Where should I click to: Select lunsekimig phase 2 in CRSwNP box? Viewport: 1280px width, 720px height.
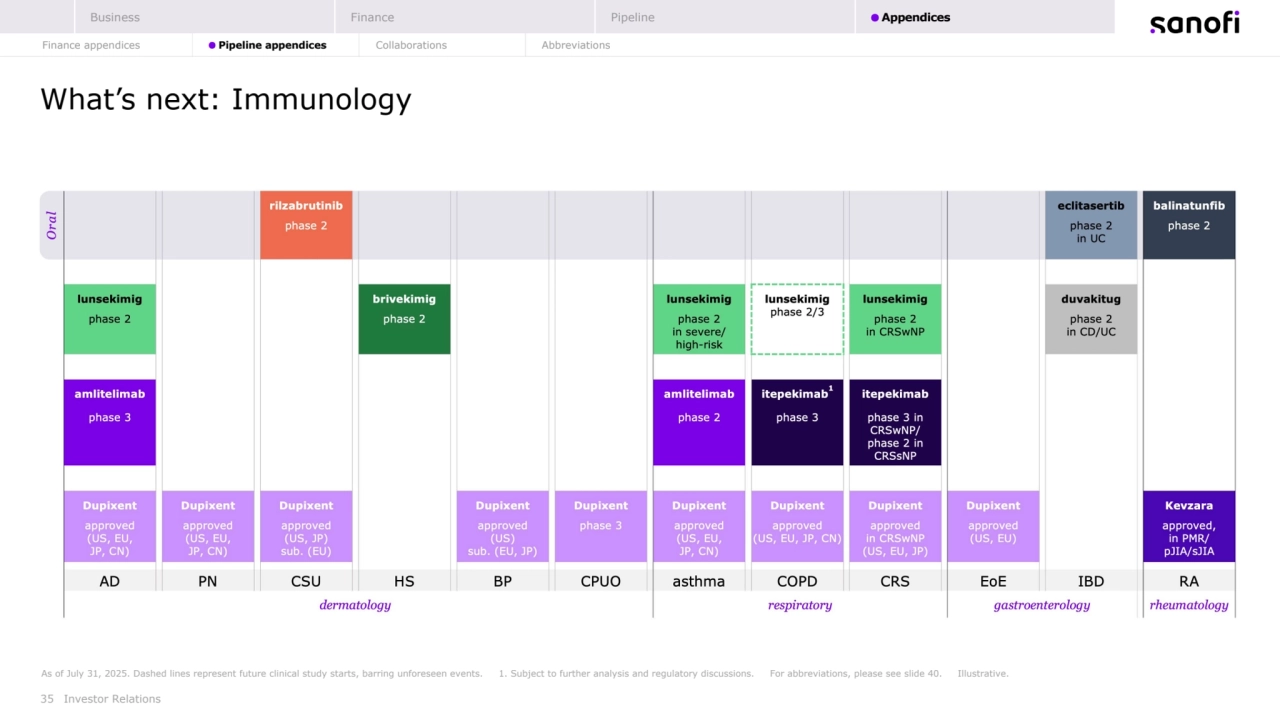[x=895, y=319]
